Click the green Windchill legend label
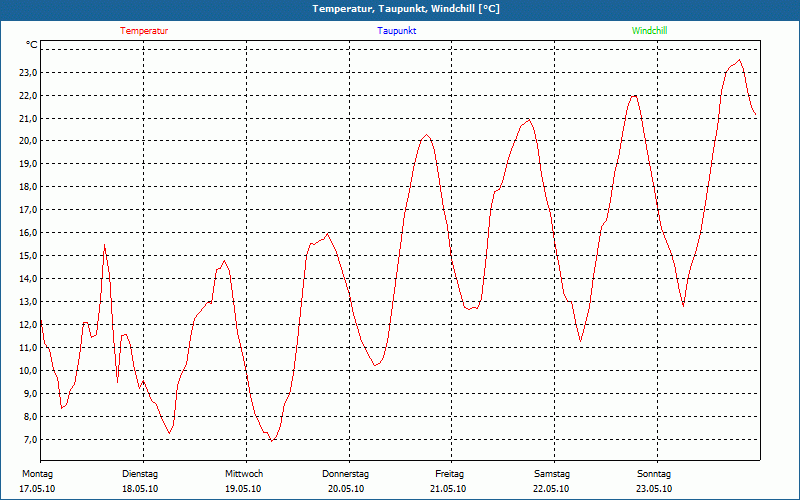This screenshot has width=800, height=500. click(649, 31)
